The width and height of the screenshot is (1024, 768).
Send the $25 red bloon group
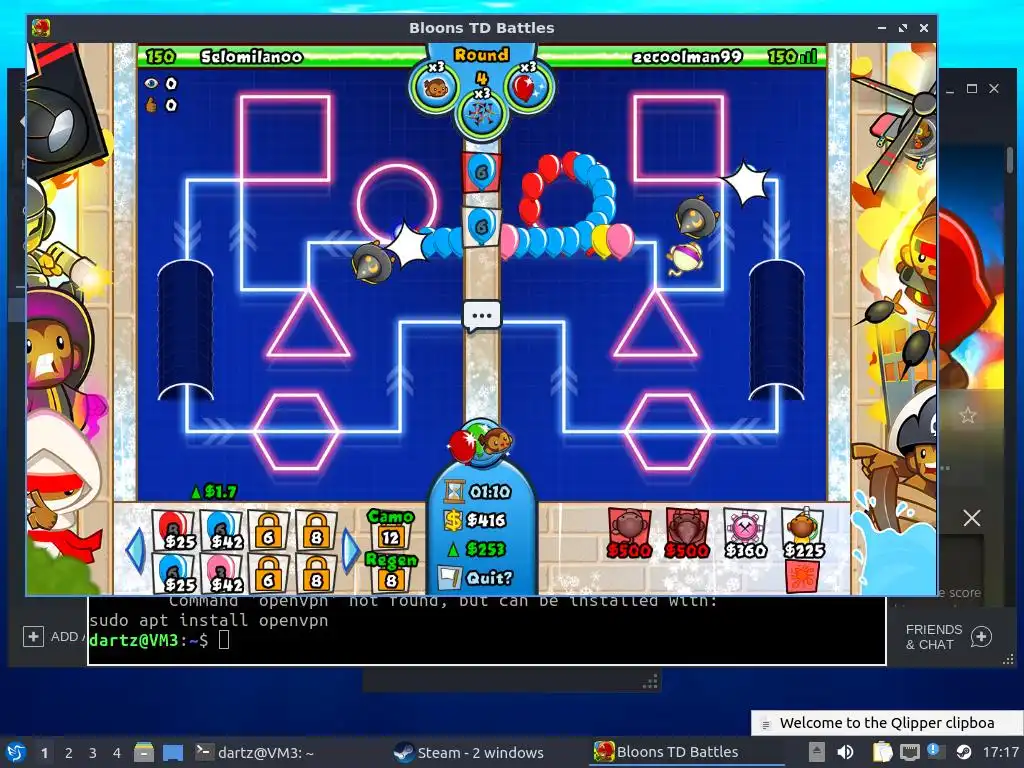[175, 530]
